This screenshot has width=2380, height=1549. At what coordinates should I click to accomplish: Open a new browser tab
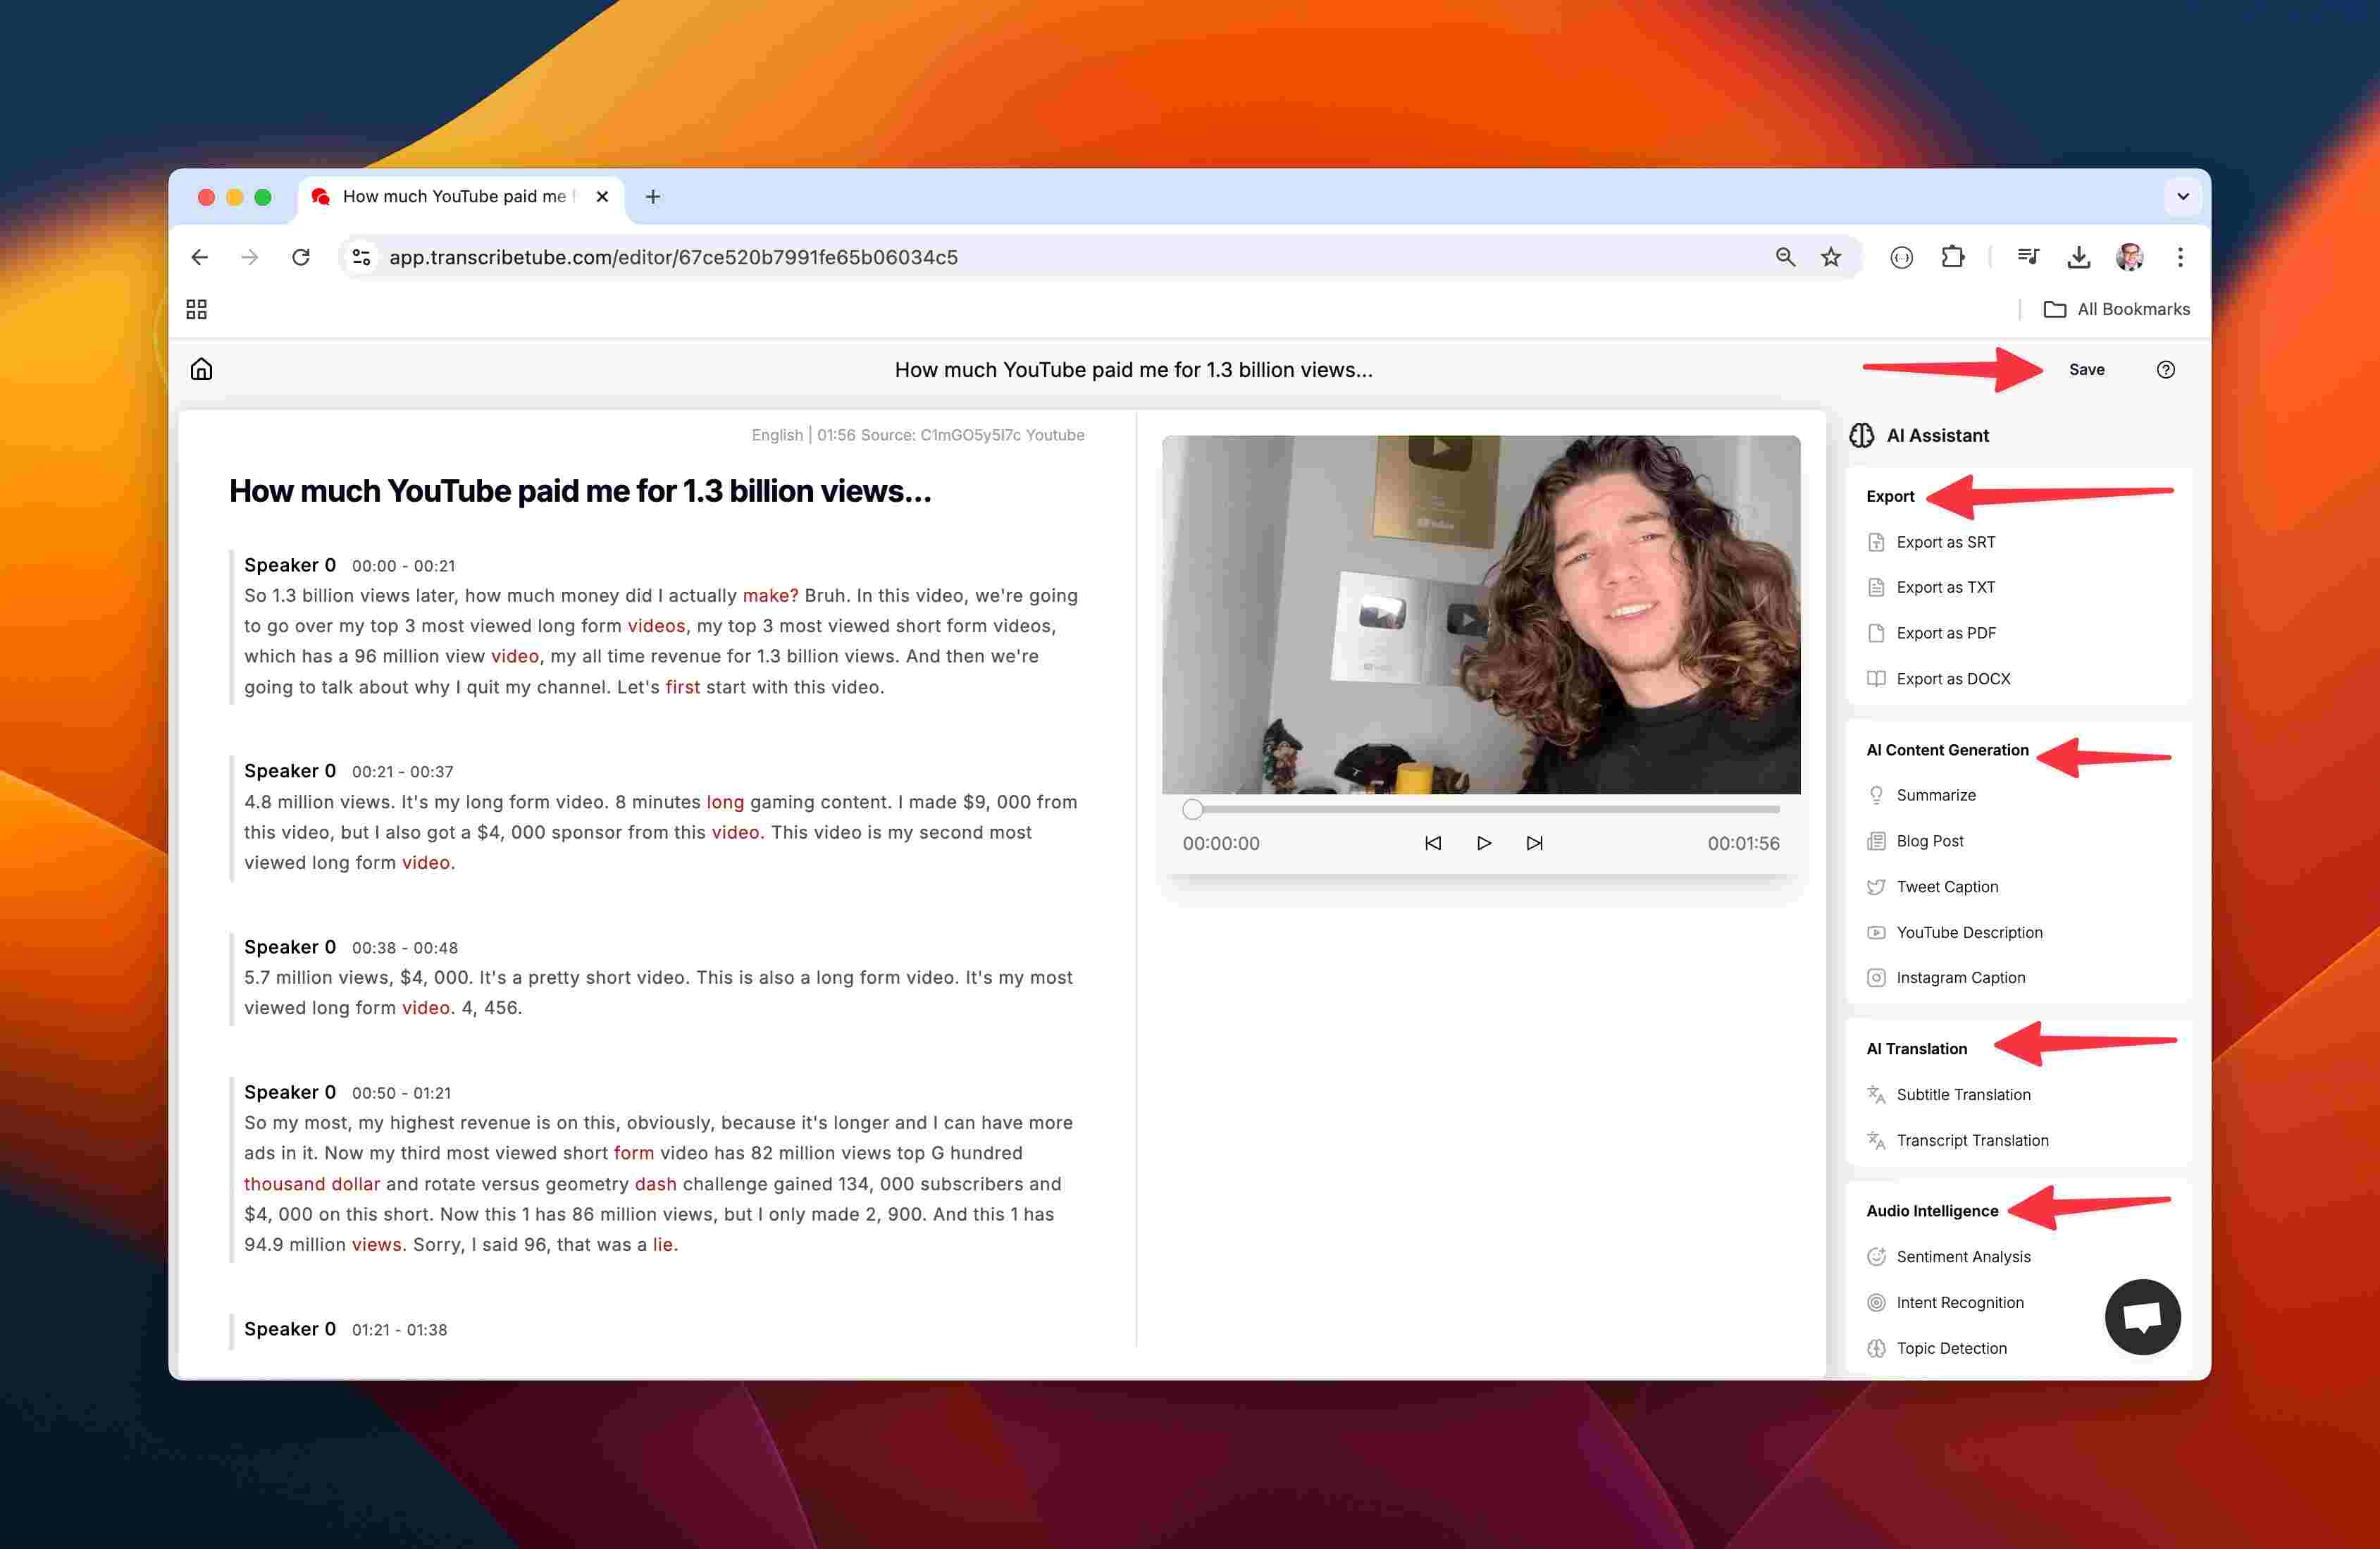(x=652, y=196)
